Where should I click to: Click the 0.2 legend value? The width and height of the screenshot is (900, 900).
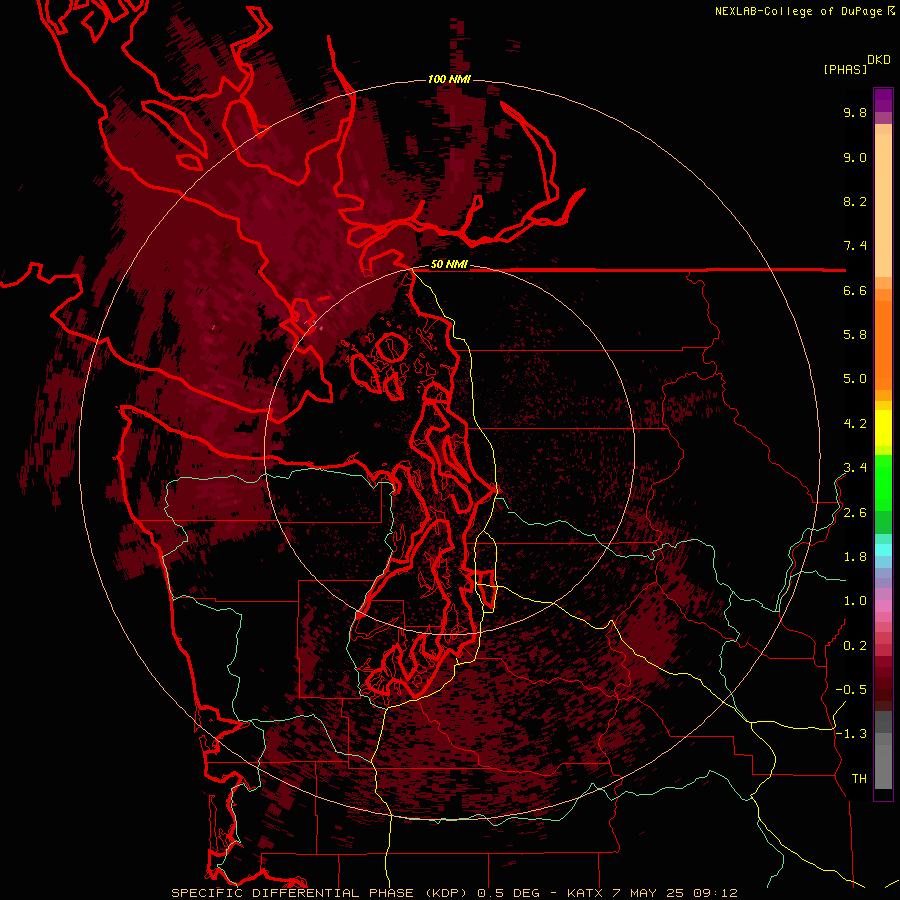855,646
